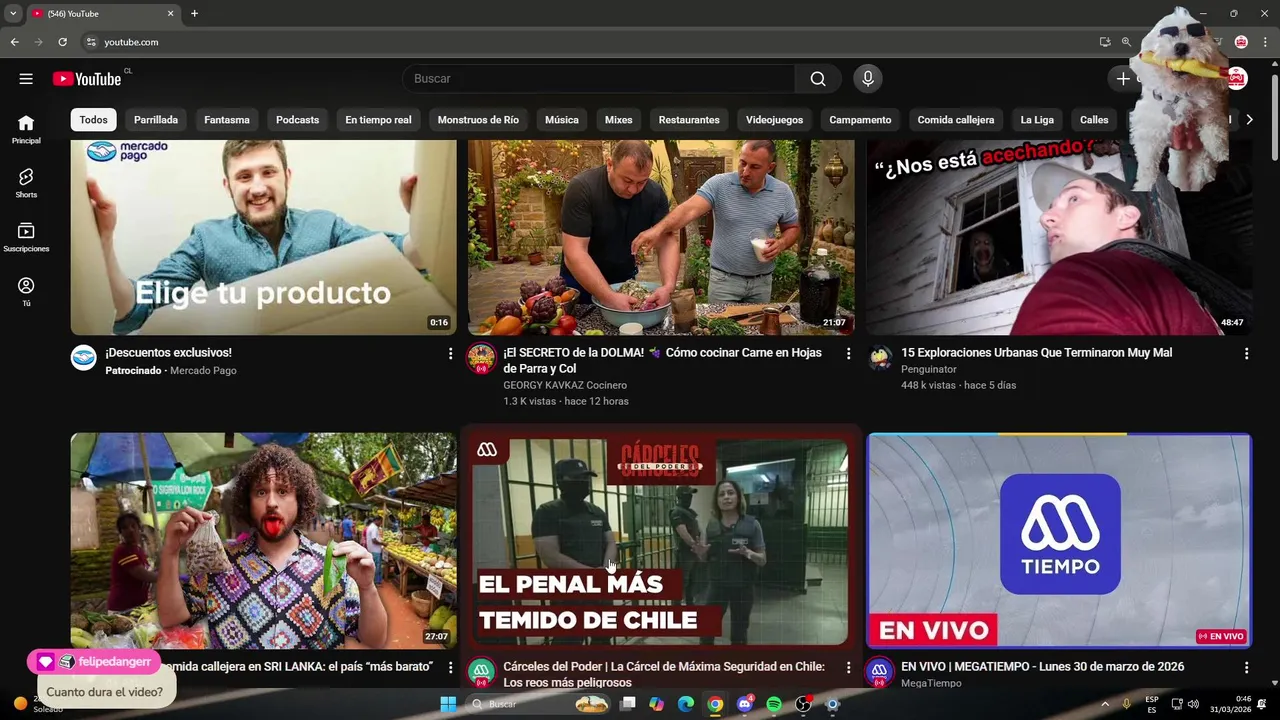Viewport: 1280px width, 720px height.
Task: Open a new browser tab
Action: 194,14
